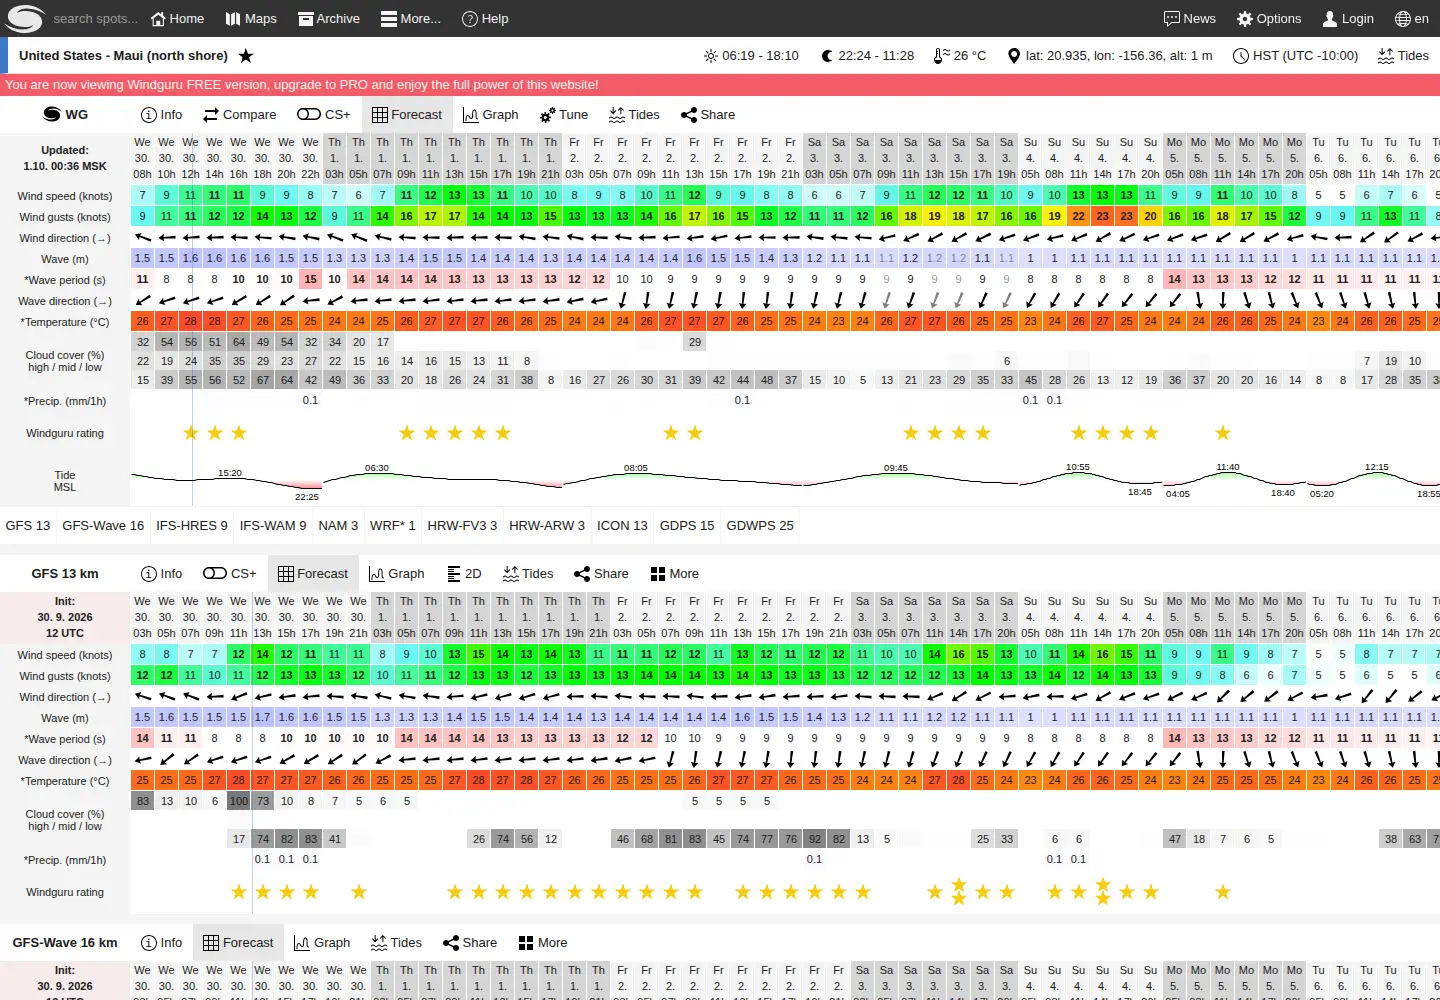This screenshot has width=1440, height=1000.
Task: Click the Login user icon
Action: pyautogui.click(x=1348, y=18)
